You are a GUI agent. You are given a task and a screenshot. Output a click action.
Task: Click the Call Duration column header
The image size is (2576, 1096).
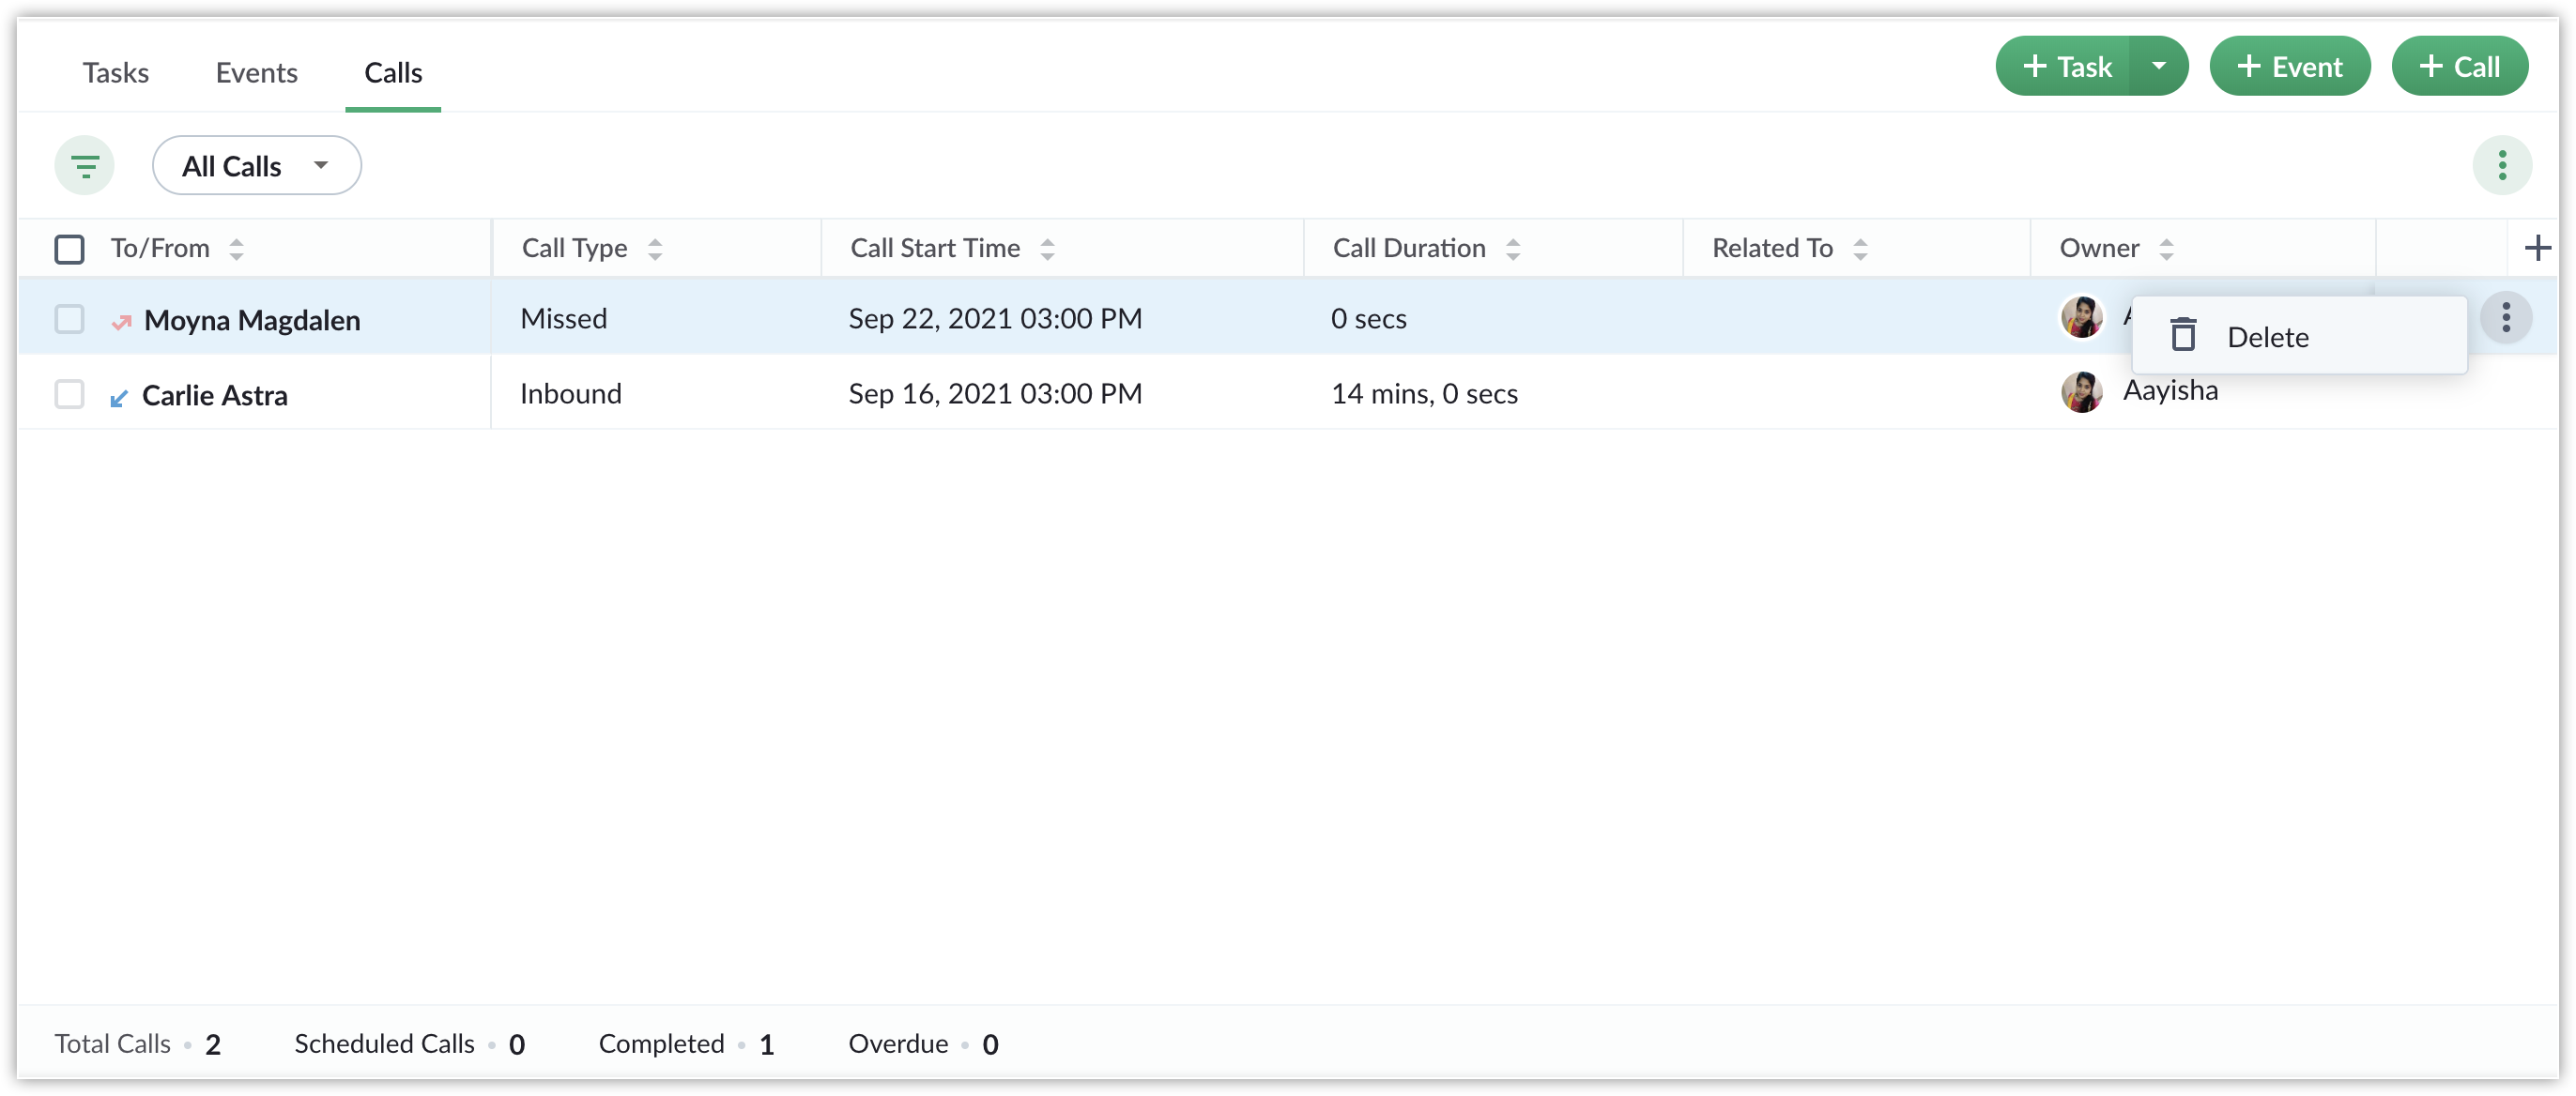1409,248
